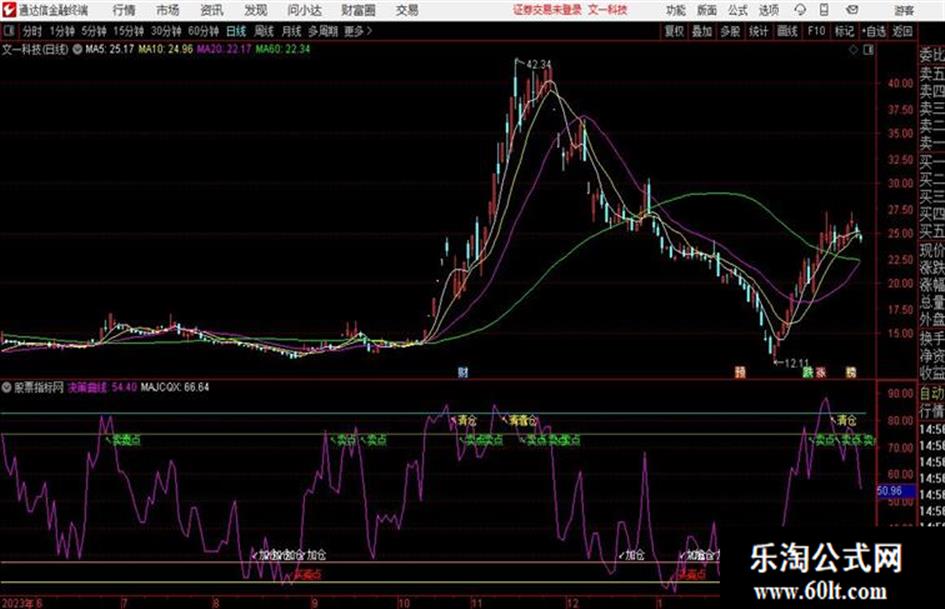Click the 通达信 red logo icon

click(9, 10)
